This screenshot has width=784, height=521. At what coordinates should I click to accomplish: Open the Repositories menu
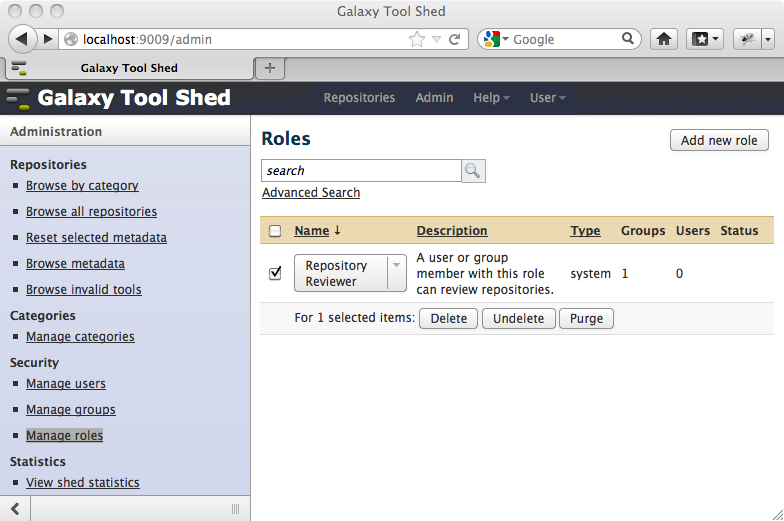coord(359,98)
